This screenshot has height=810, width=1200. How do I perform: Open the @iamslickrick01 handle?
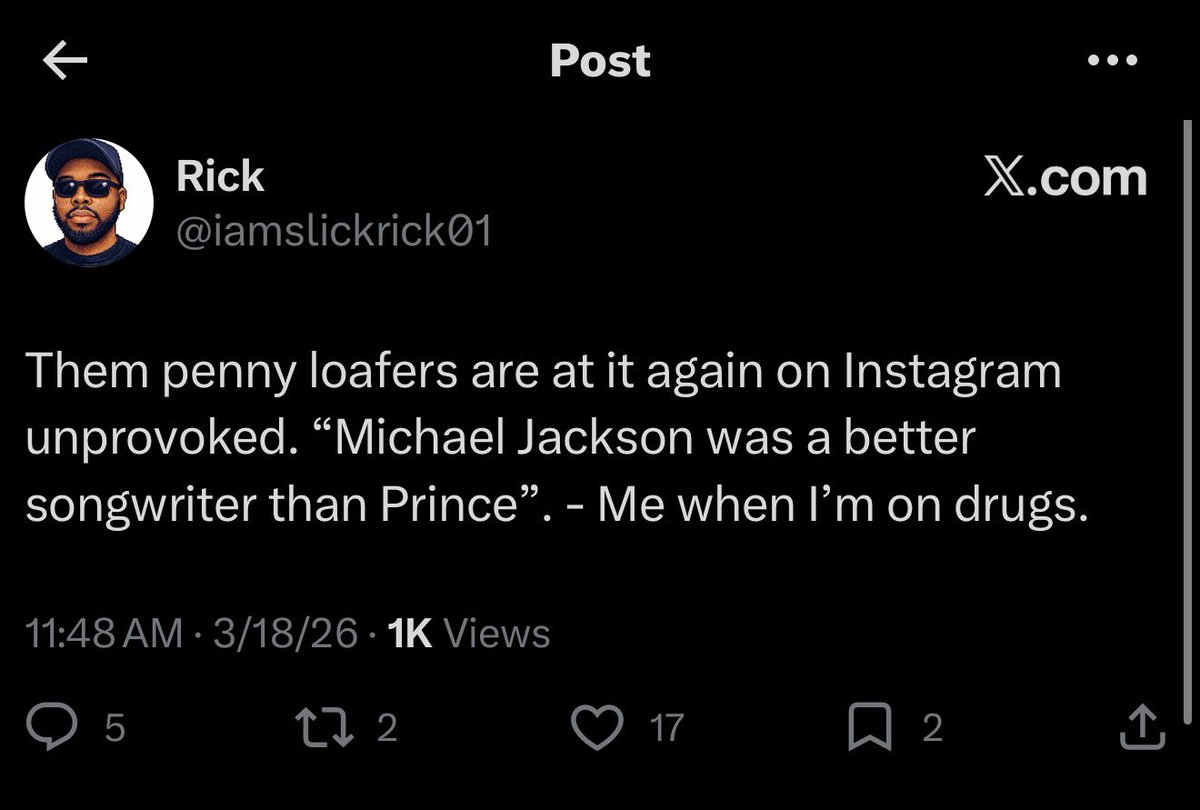tap(334, 232)
